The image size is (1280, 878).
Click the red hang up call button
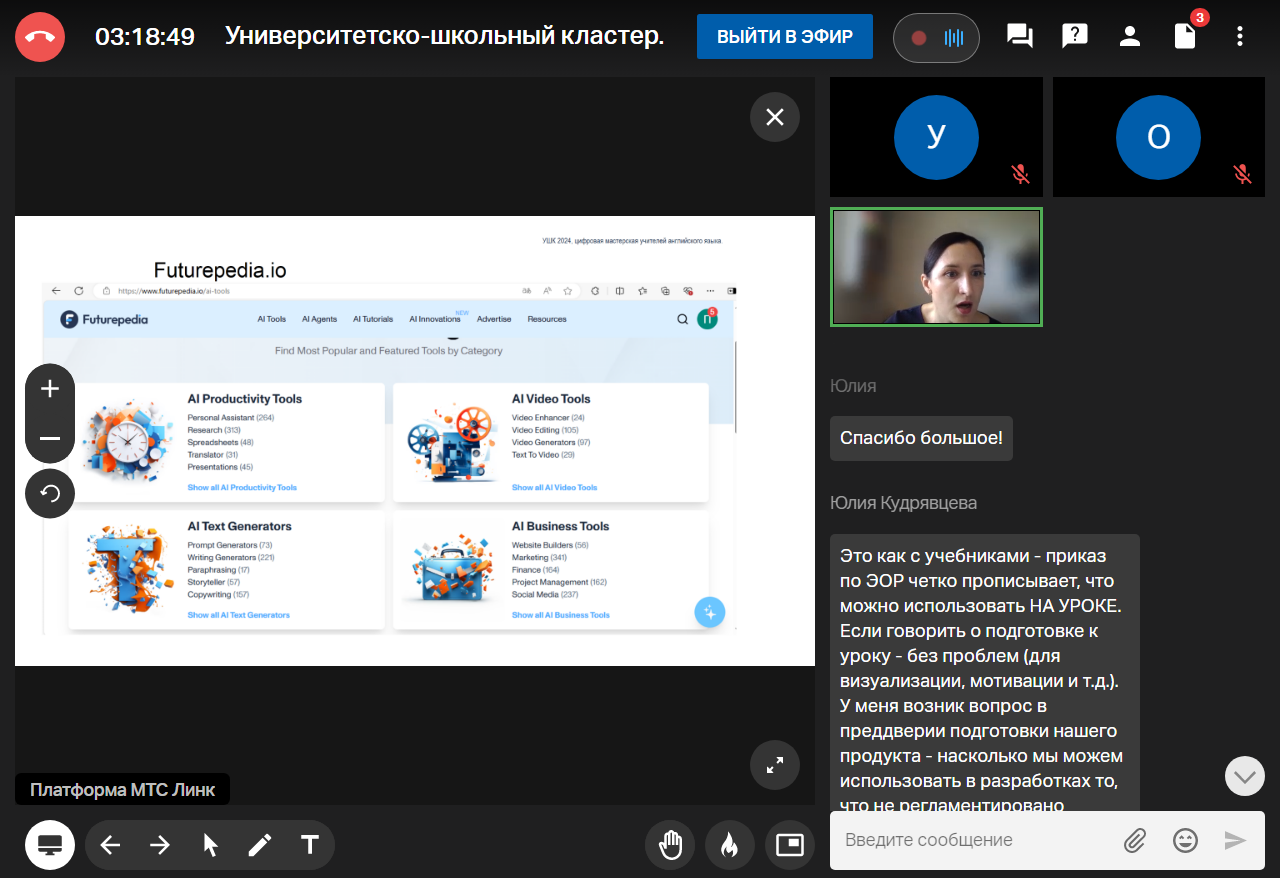40,37
